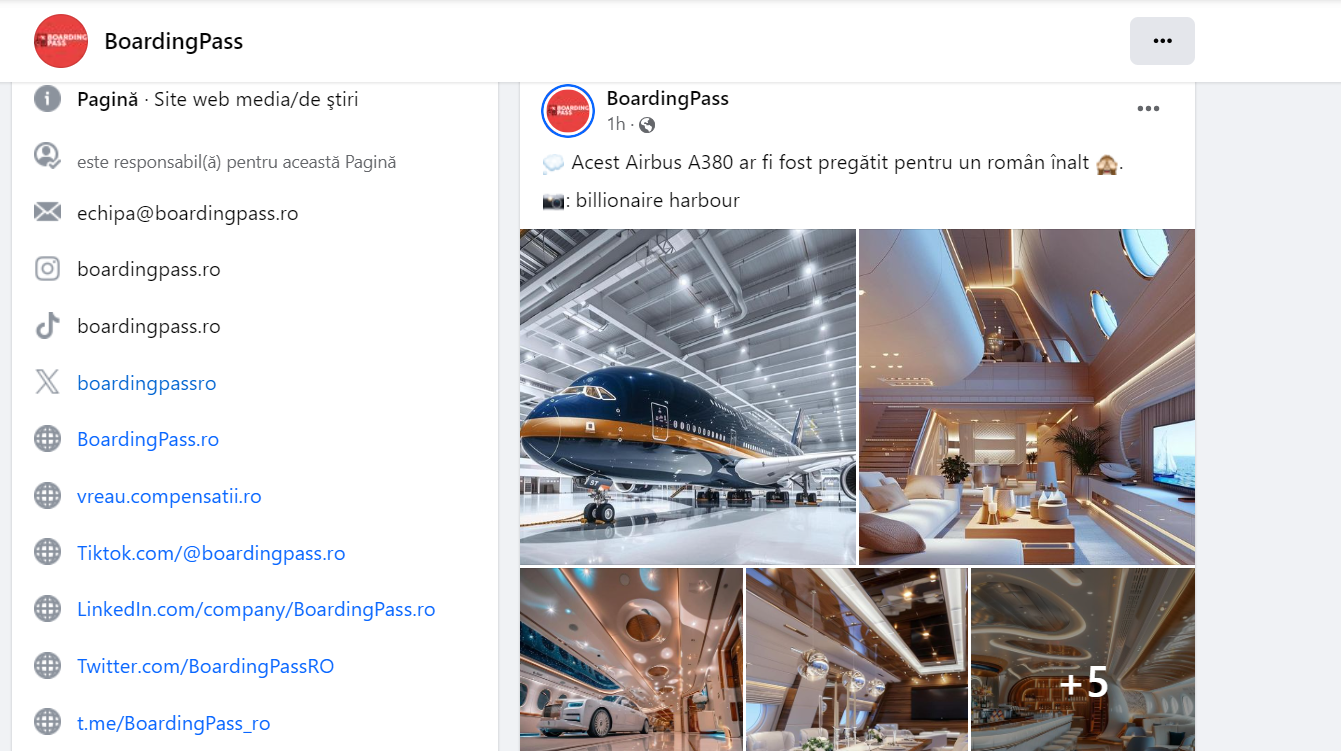Click the post author's BoardingPass avatar
1341x751 pixels.
(568, 110)
